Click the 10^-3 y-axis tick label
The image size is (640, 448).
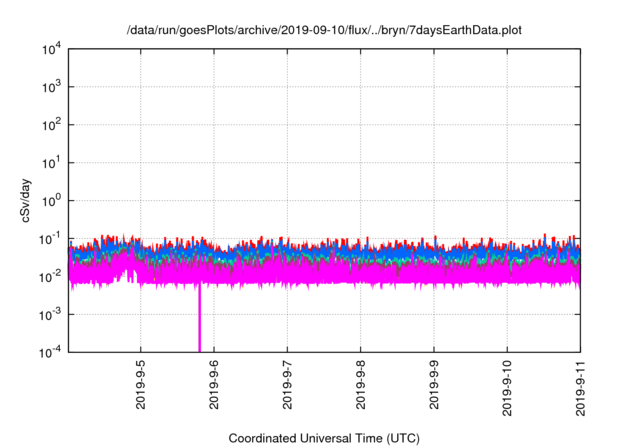[x=50, y=315]
